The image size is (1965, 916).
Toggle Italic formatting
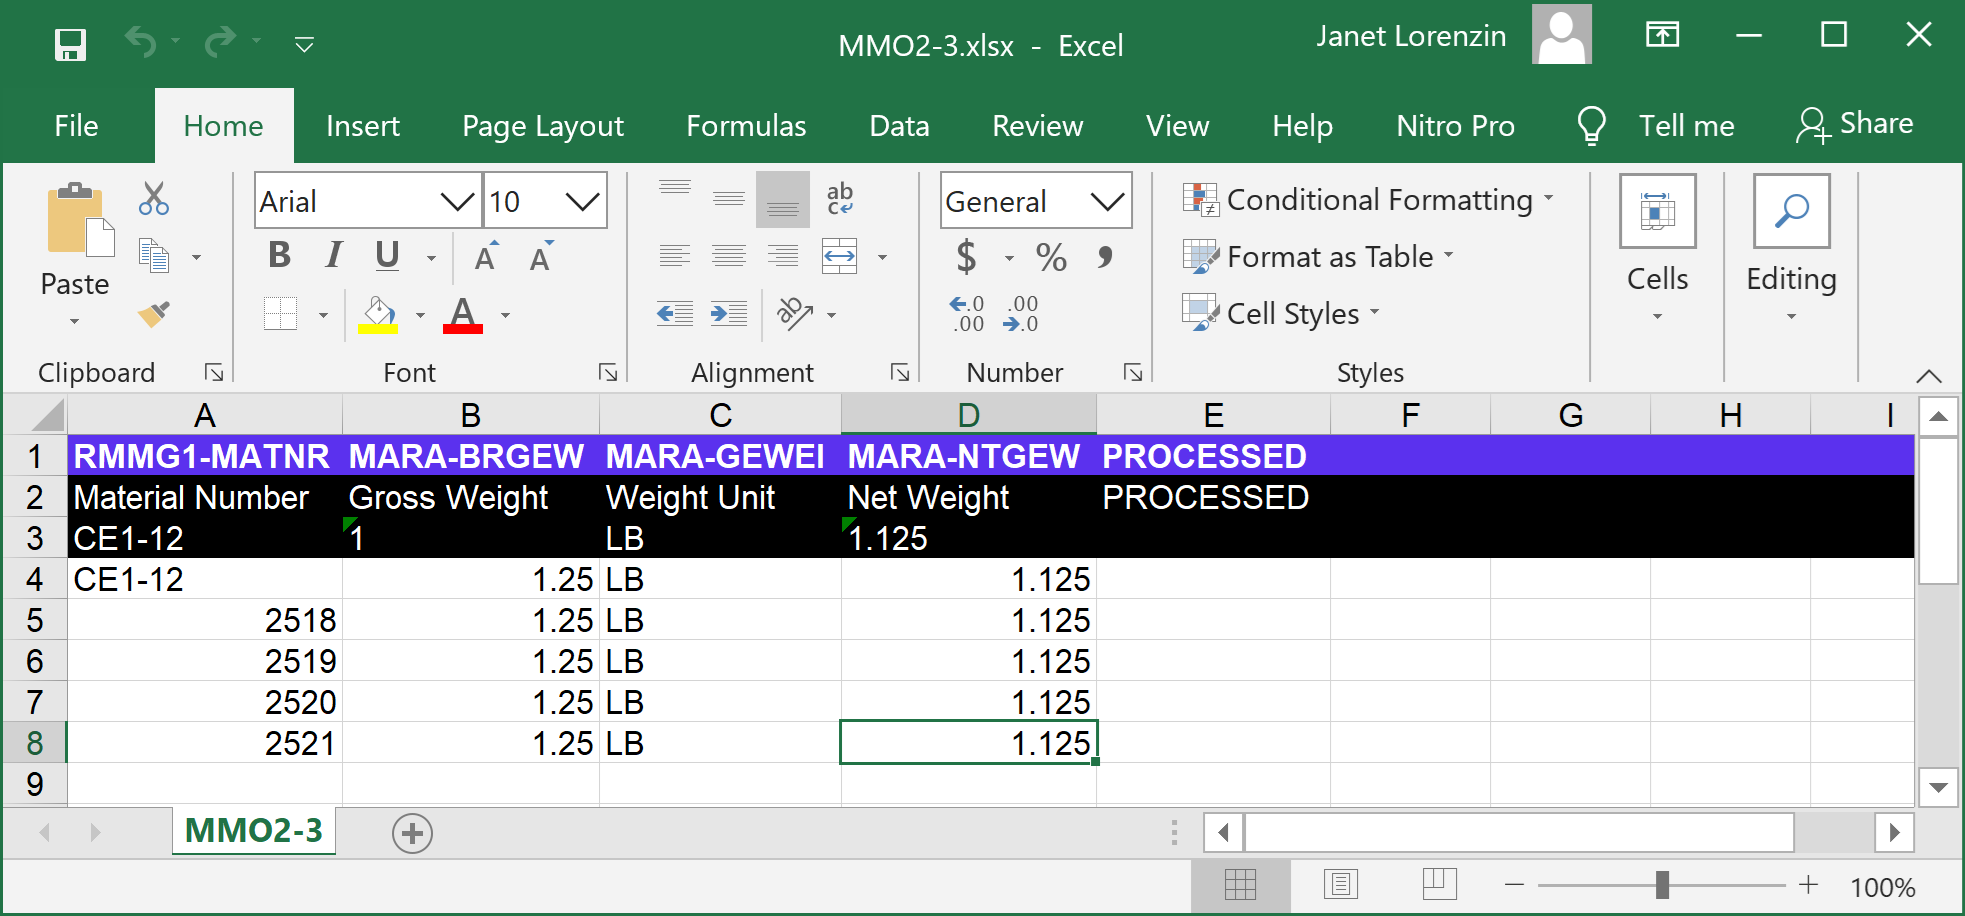[x=333, y=256]
